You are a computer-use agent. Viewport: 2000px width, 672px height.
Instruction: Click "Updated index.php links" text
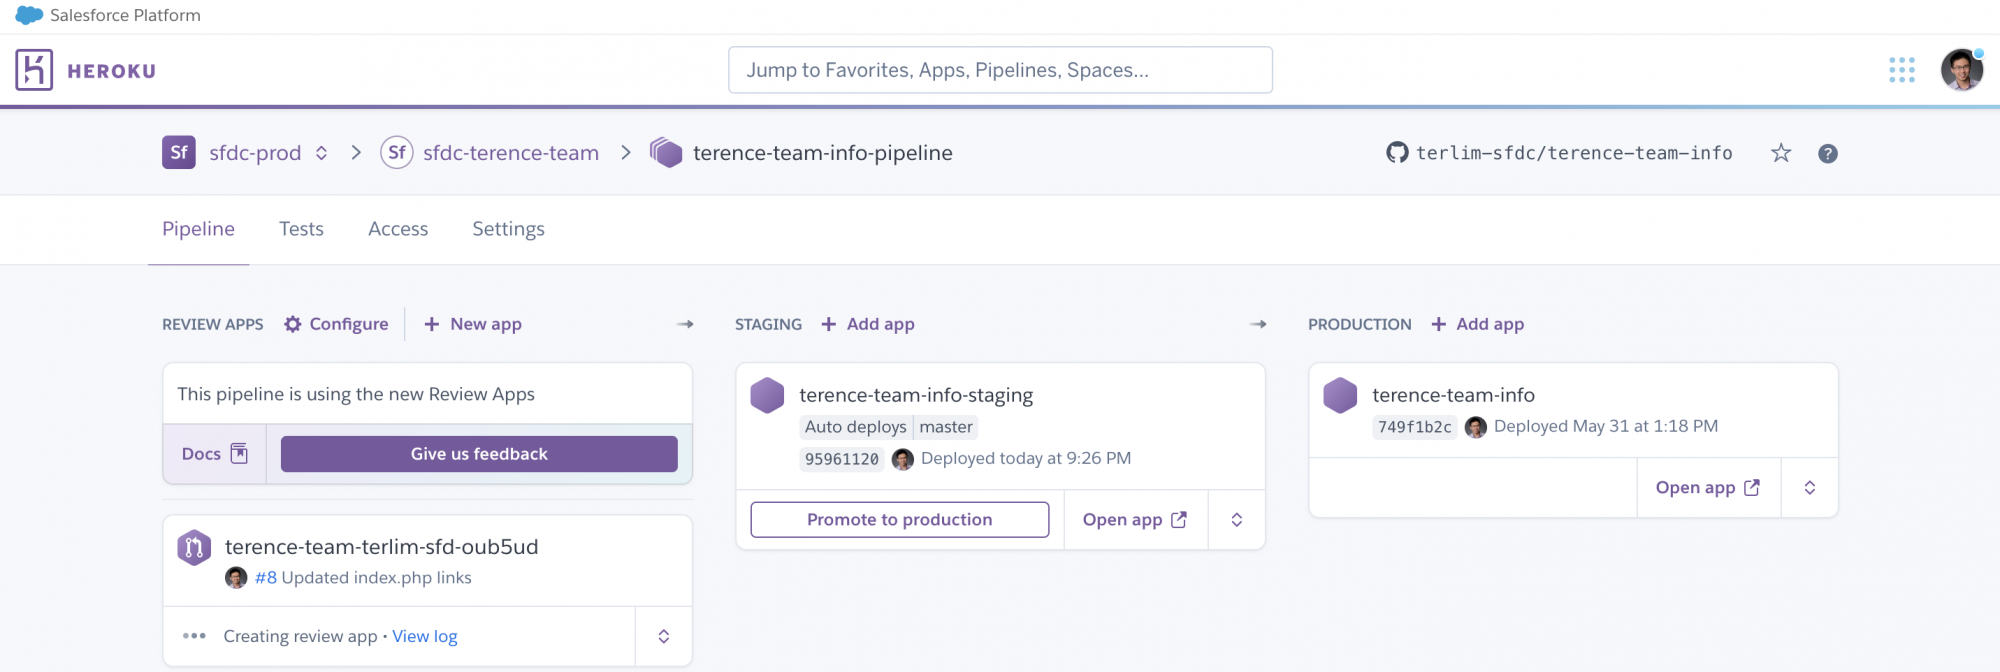coord(377,578)
